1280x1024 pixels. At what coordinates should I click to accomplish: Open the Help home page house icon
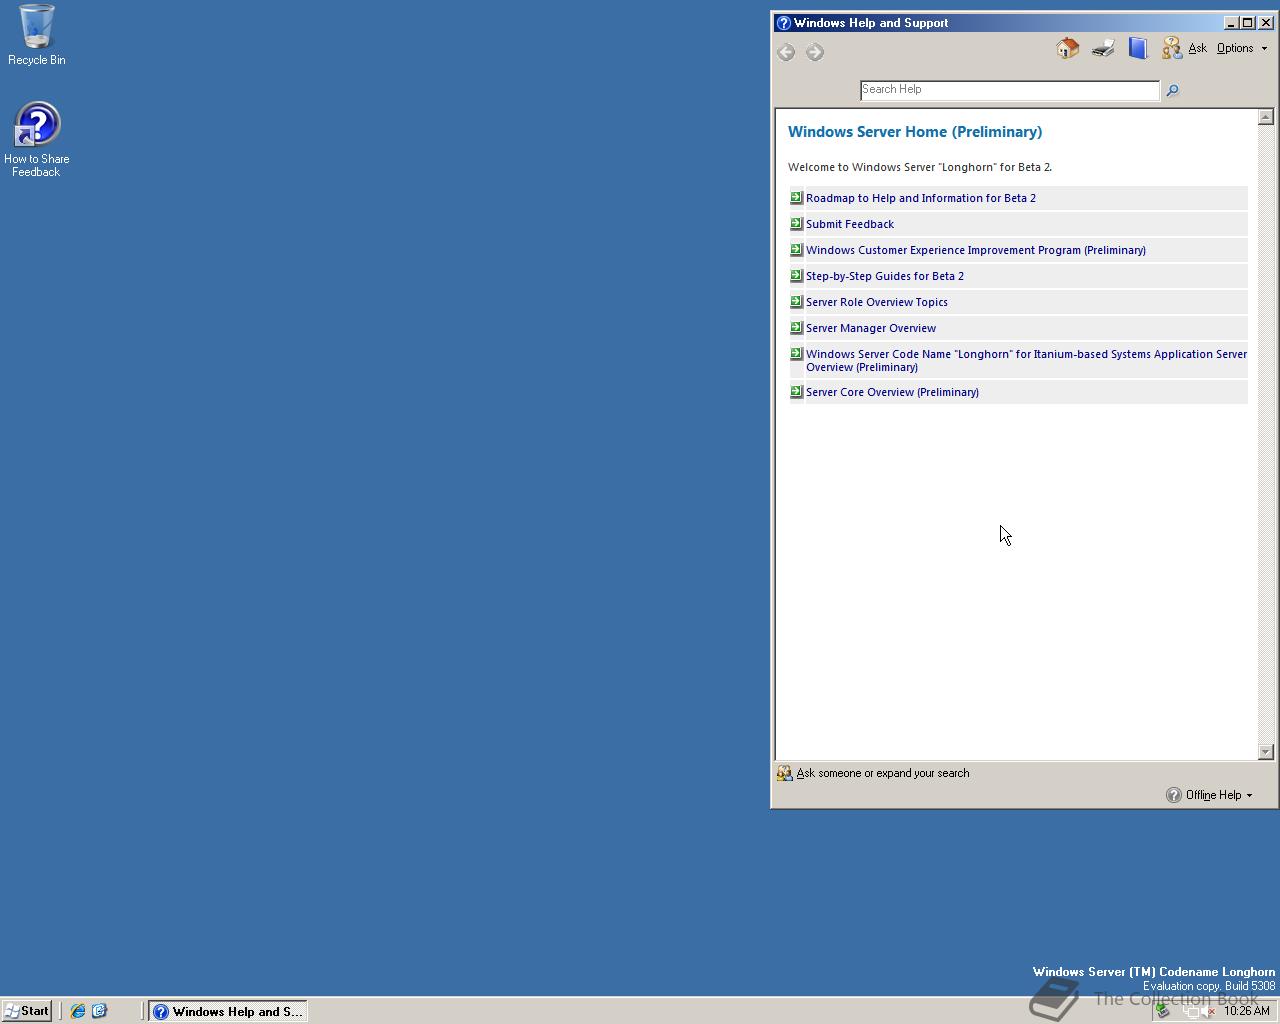point(1068,48)
